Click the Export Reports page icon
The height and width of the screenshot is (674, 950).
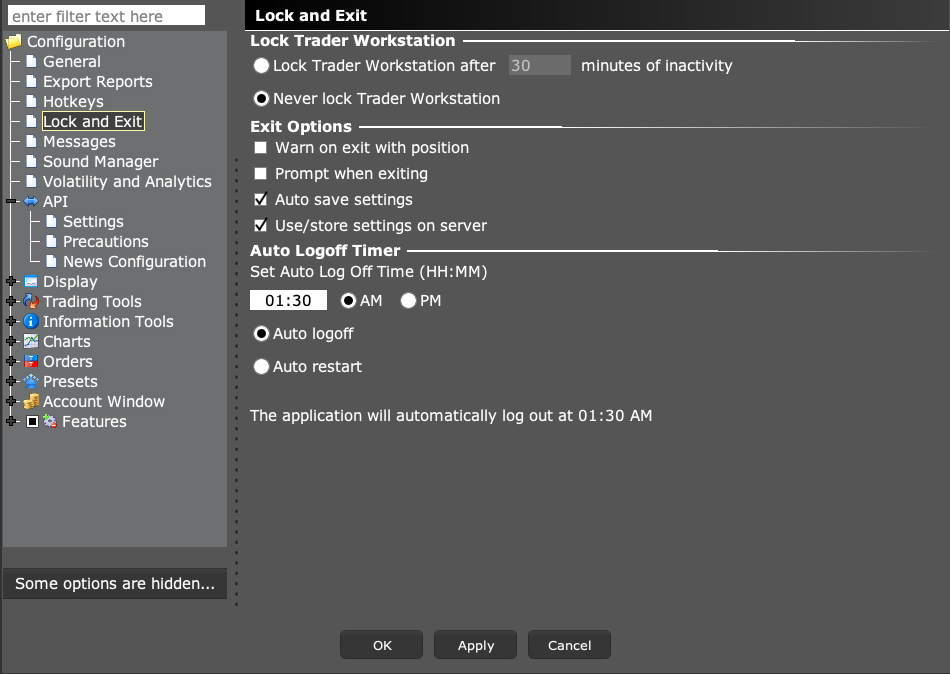tap(32, 81)
